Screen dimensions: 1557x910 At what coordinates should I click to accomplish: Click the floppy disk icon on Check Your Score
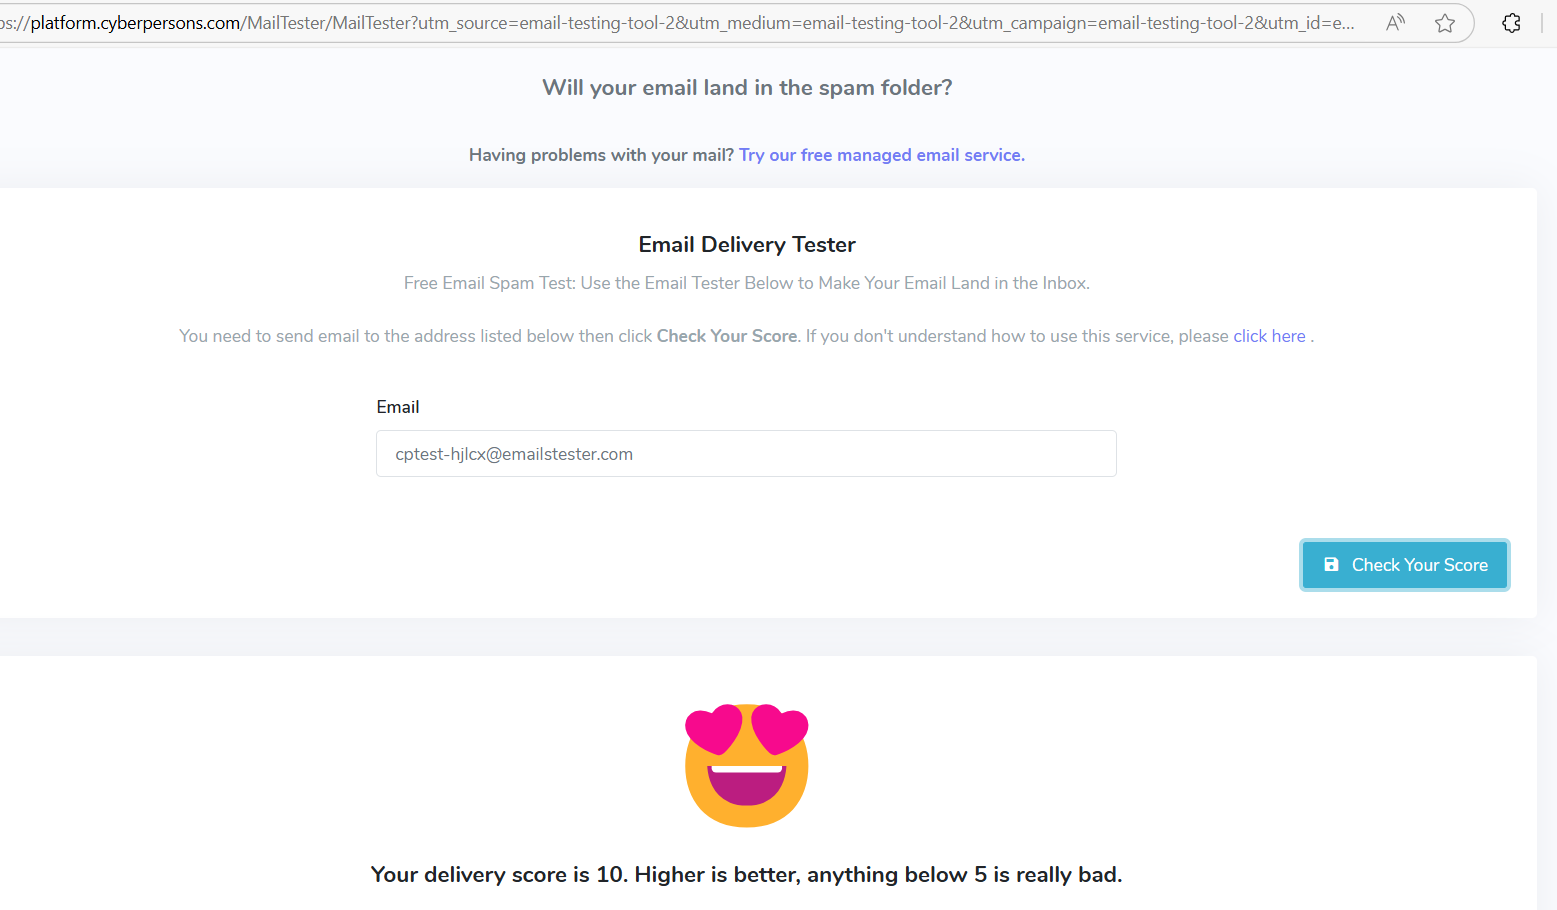pos(1331,565)
